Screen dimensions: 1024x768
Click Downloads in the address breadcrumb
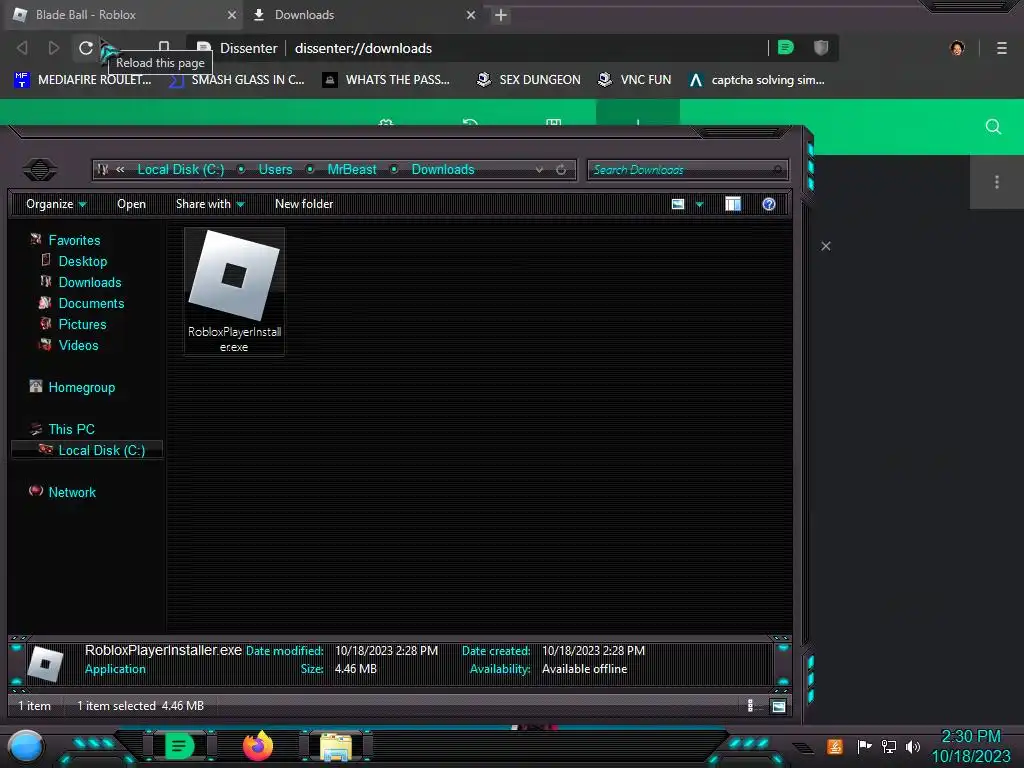(x=443, y=170)
